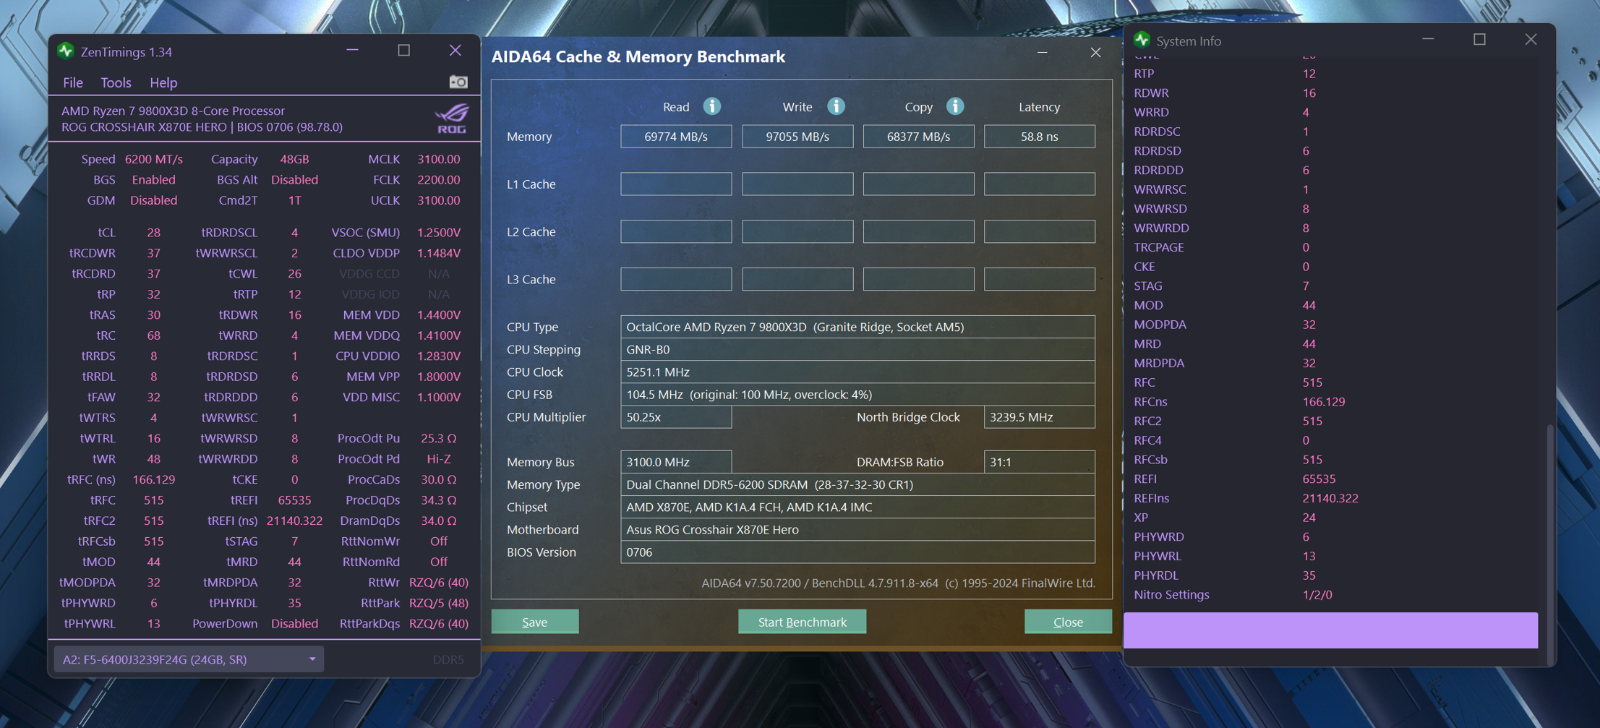Click the Memory Bus 3100.0 MHz field
This screenshot has height=728, width=1600.
pos(676,462)
